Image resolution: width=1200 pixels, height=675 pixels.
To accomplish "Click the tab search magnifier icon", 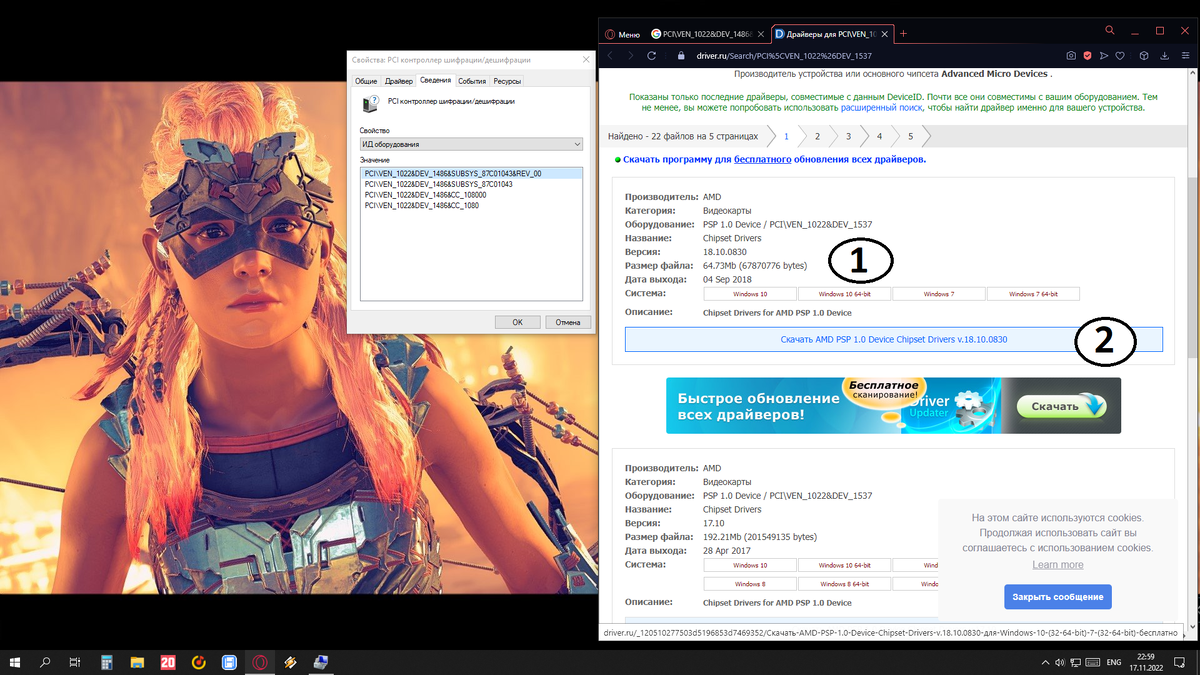I will pyautogui.click(x=1110, y=31).
